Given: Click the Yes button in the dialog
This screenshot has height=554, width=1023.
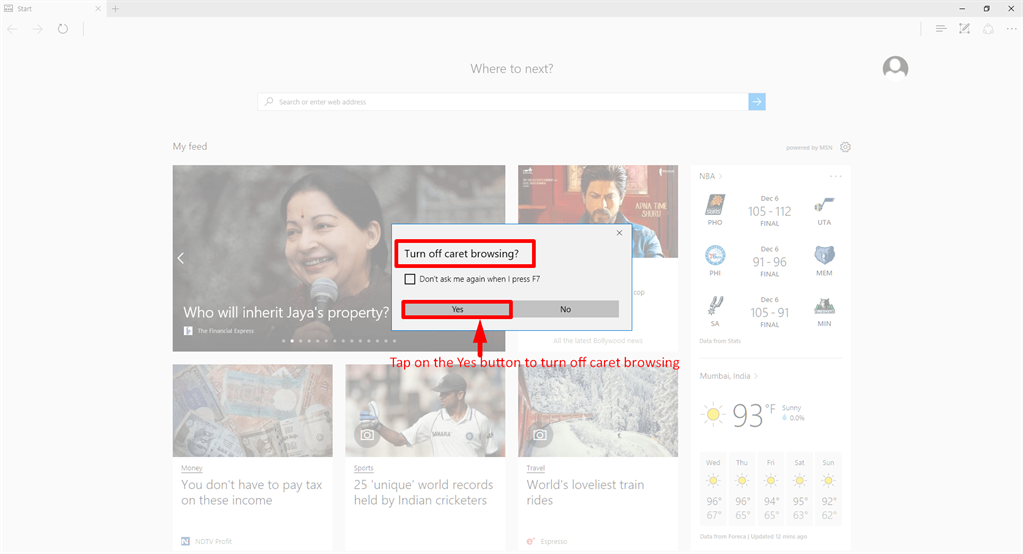Looking at the screenshot, I should 457,309.
